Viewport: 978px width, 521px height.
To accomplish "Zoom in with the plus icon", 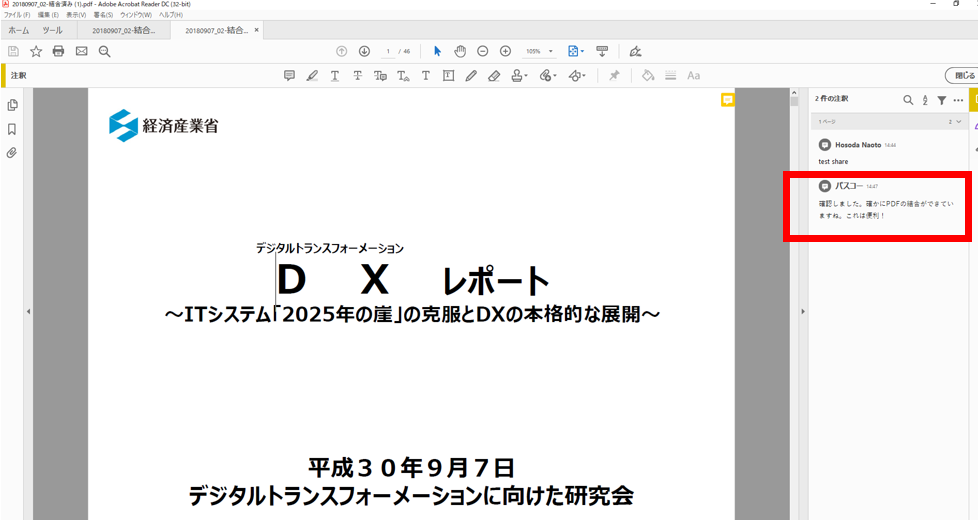I will pyautogui.click(x=506, y=51).
